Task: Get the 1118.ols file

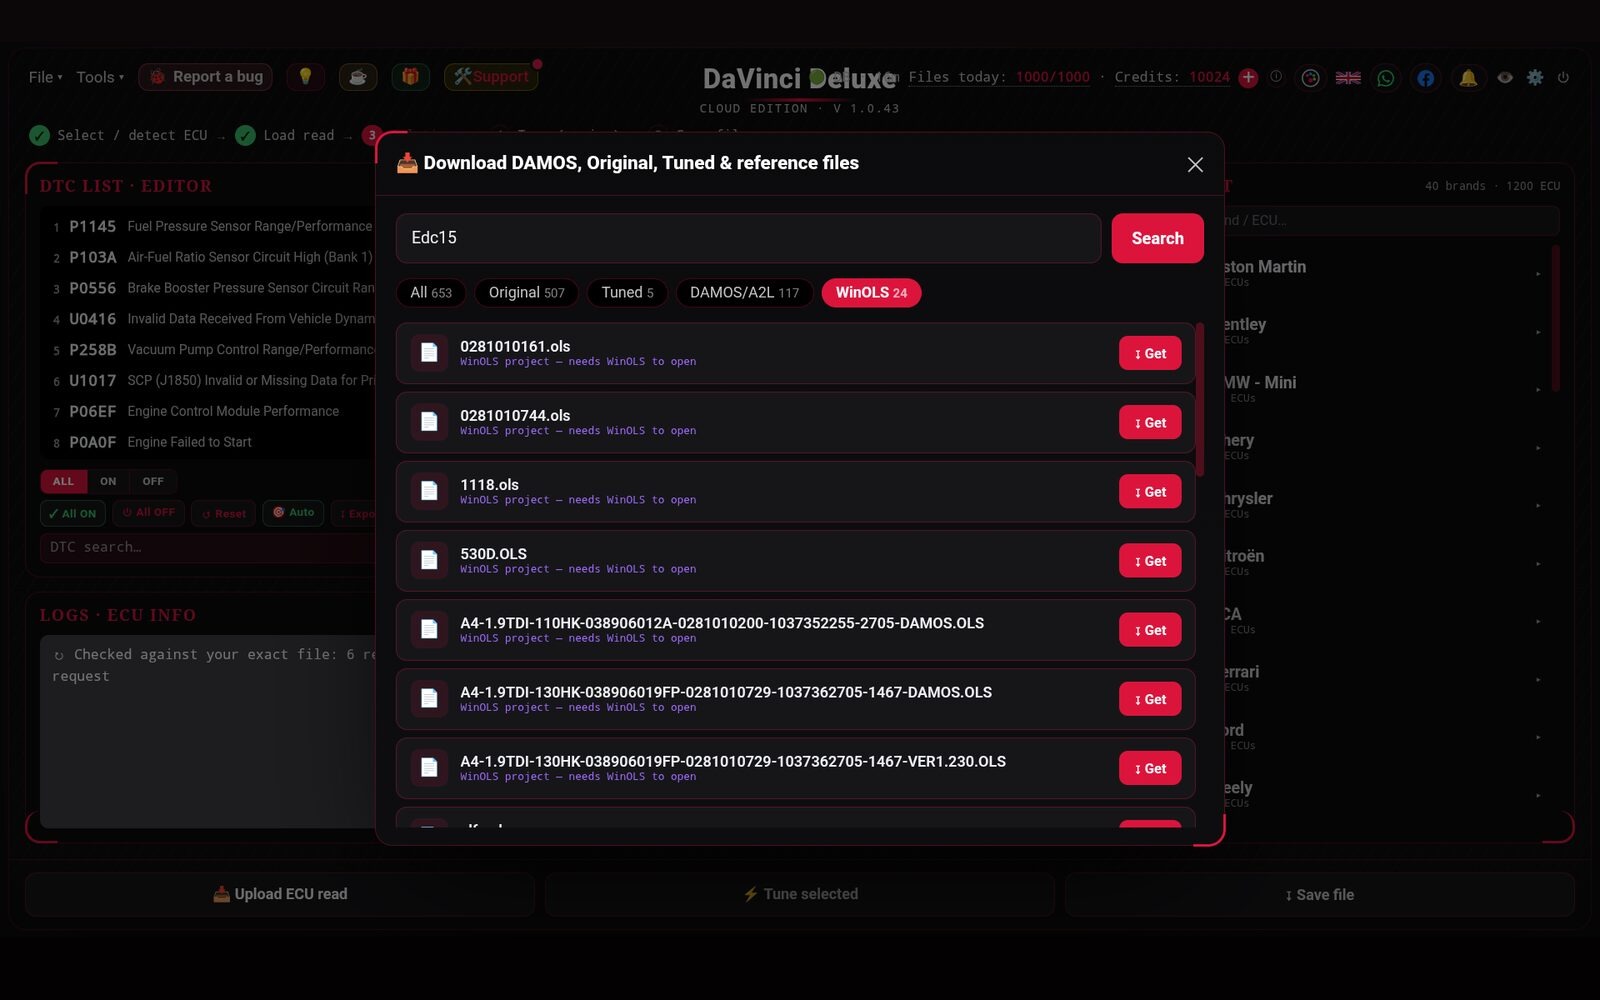Action: click(1150, 492)
